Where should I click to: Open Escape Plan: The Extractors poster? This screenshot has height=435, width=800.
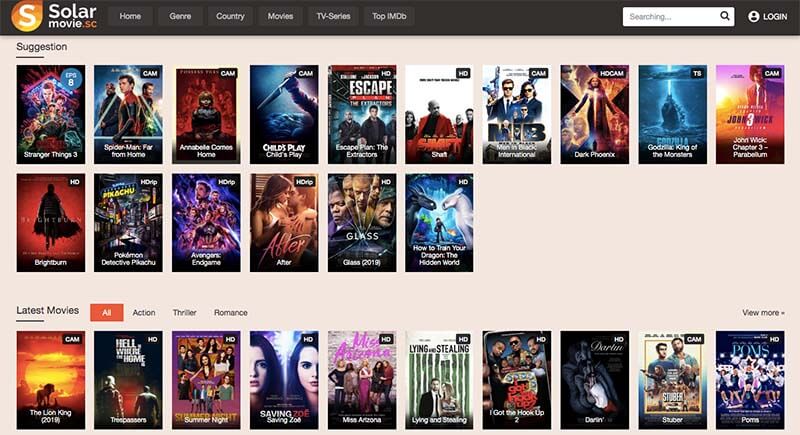coord(362,114)
